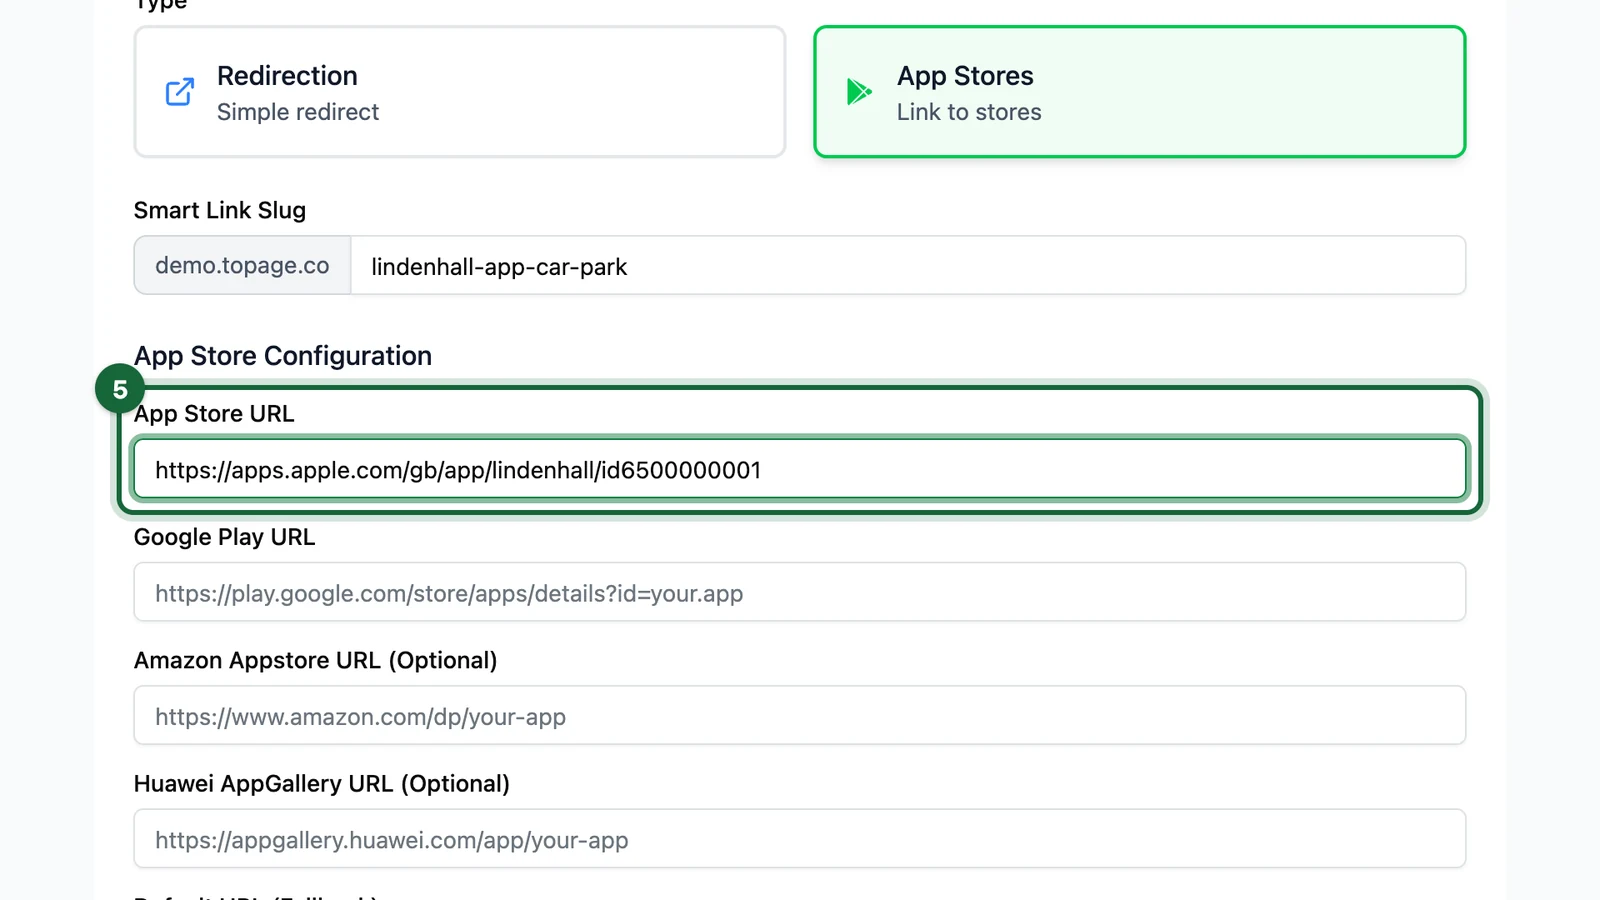1600x900 pixels.
Task: Select the Redirection type card
Action: point(460,92)
